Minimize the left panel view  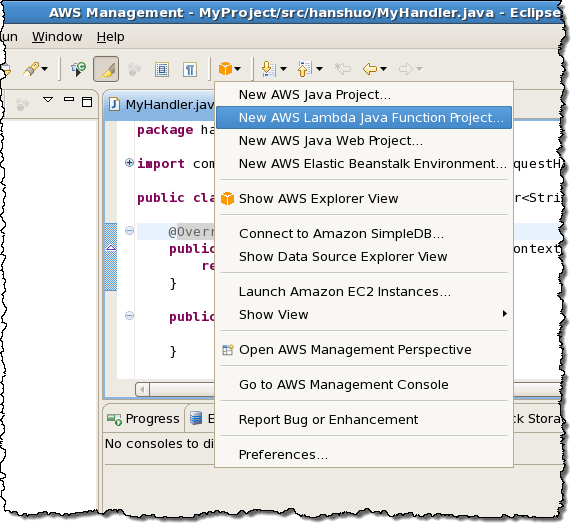[x=69, y=99]
